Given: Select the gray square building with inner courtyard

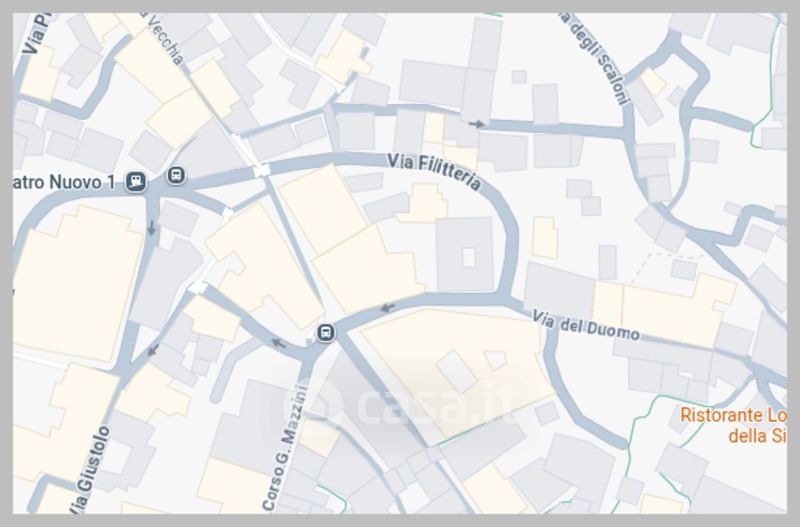Looking at the screenshot, I should pos(465,254).
